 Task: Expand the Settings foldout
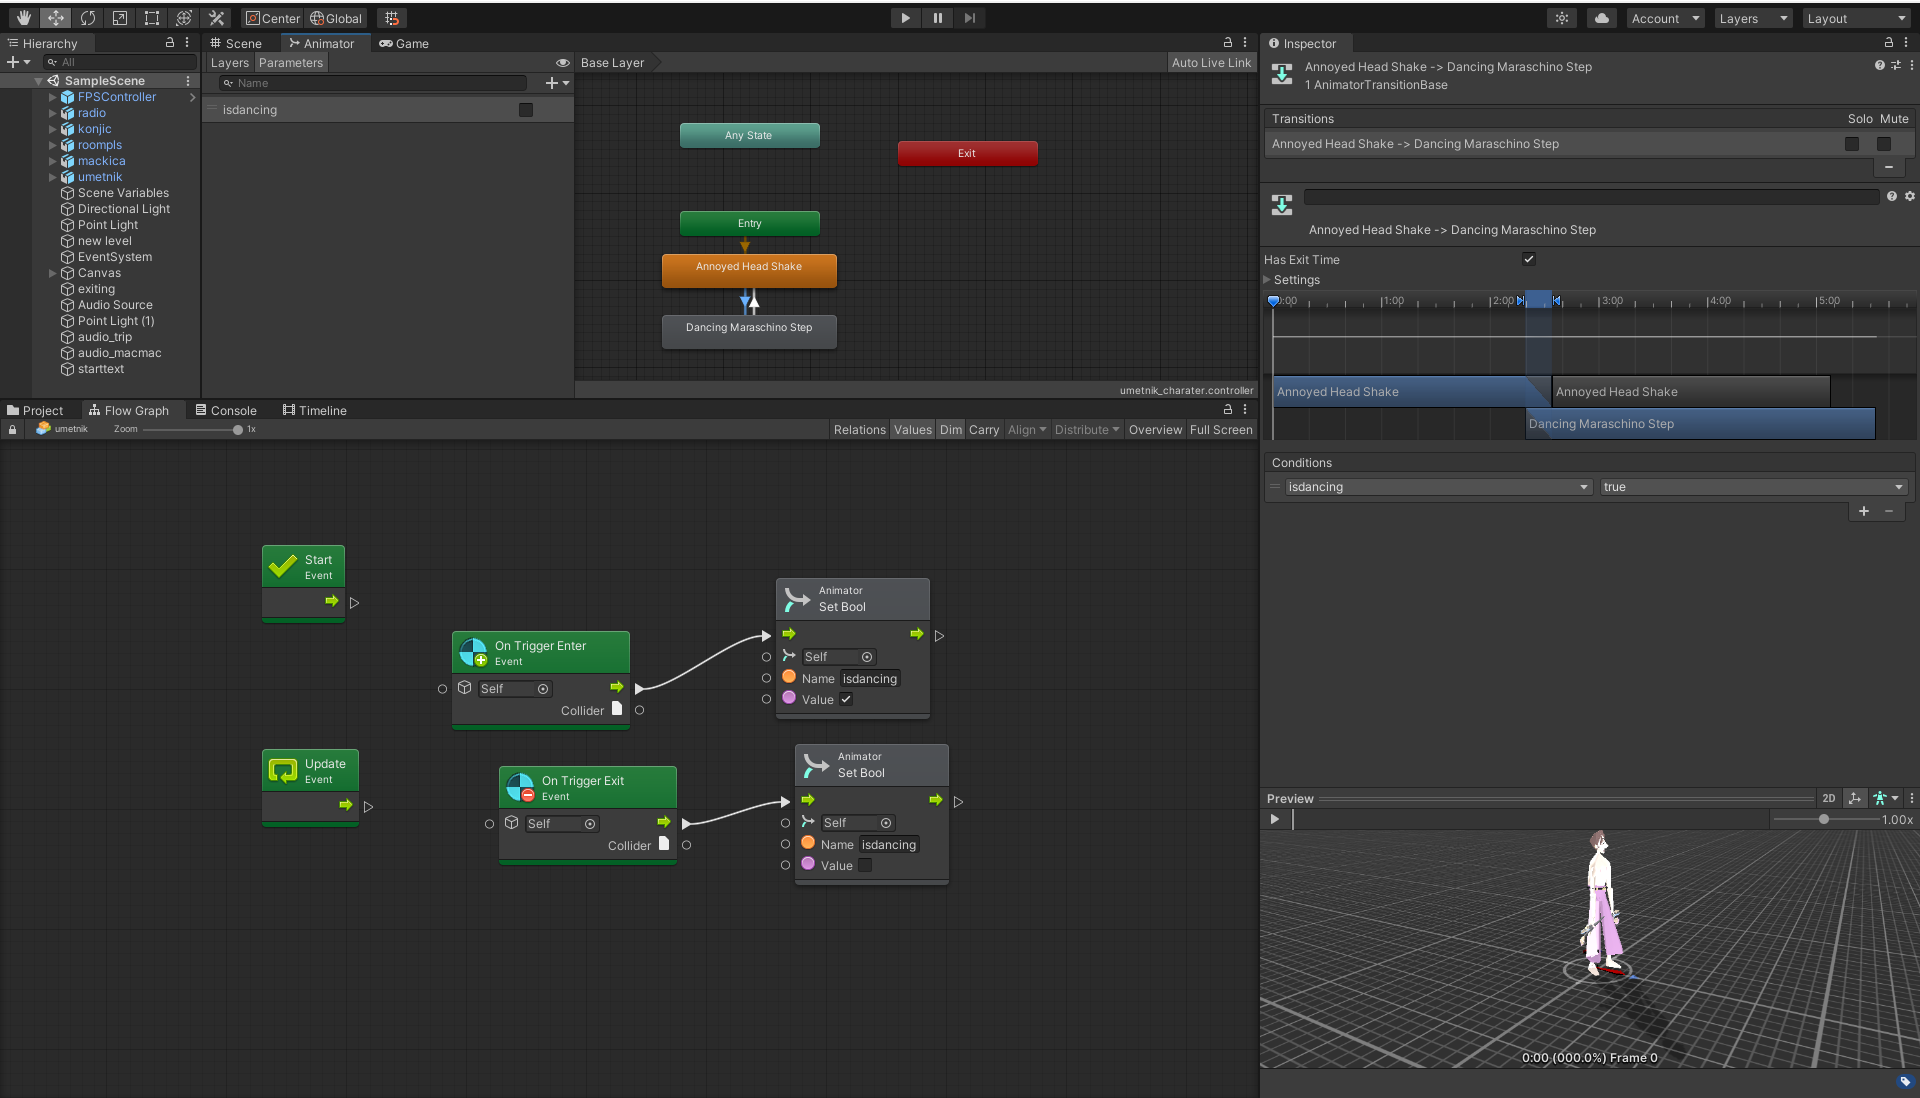tap(1267, 280)
